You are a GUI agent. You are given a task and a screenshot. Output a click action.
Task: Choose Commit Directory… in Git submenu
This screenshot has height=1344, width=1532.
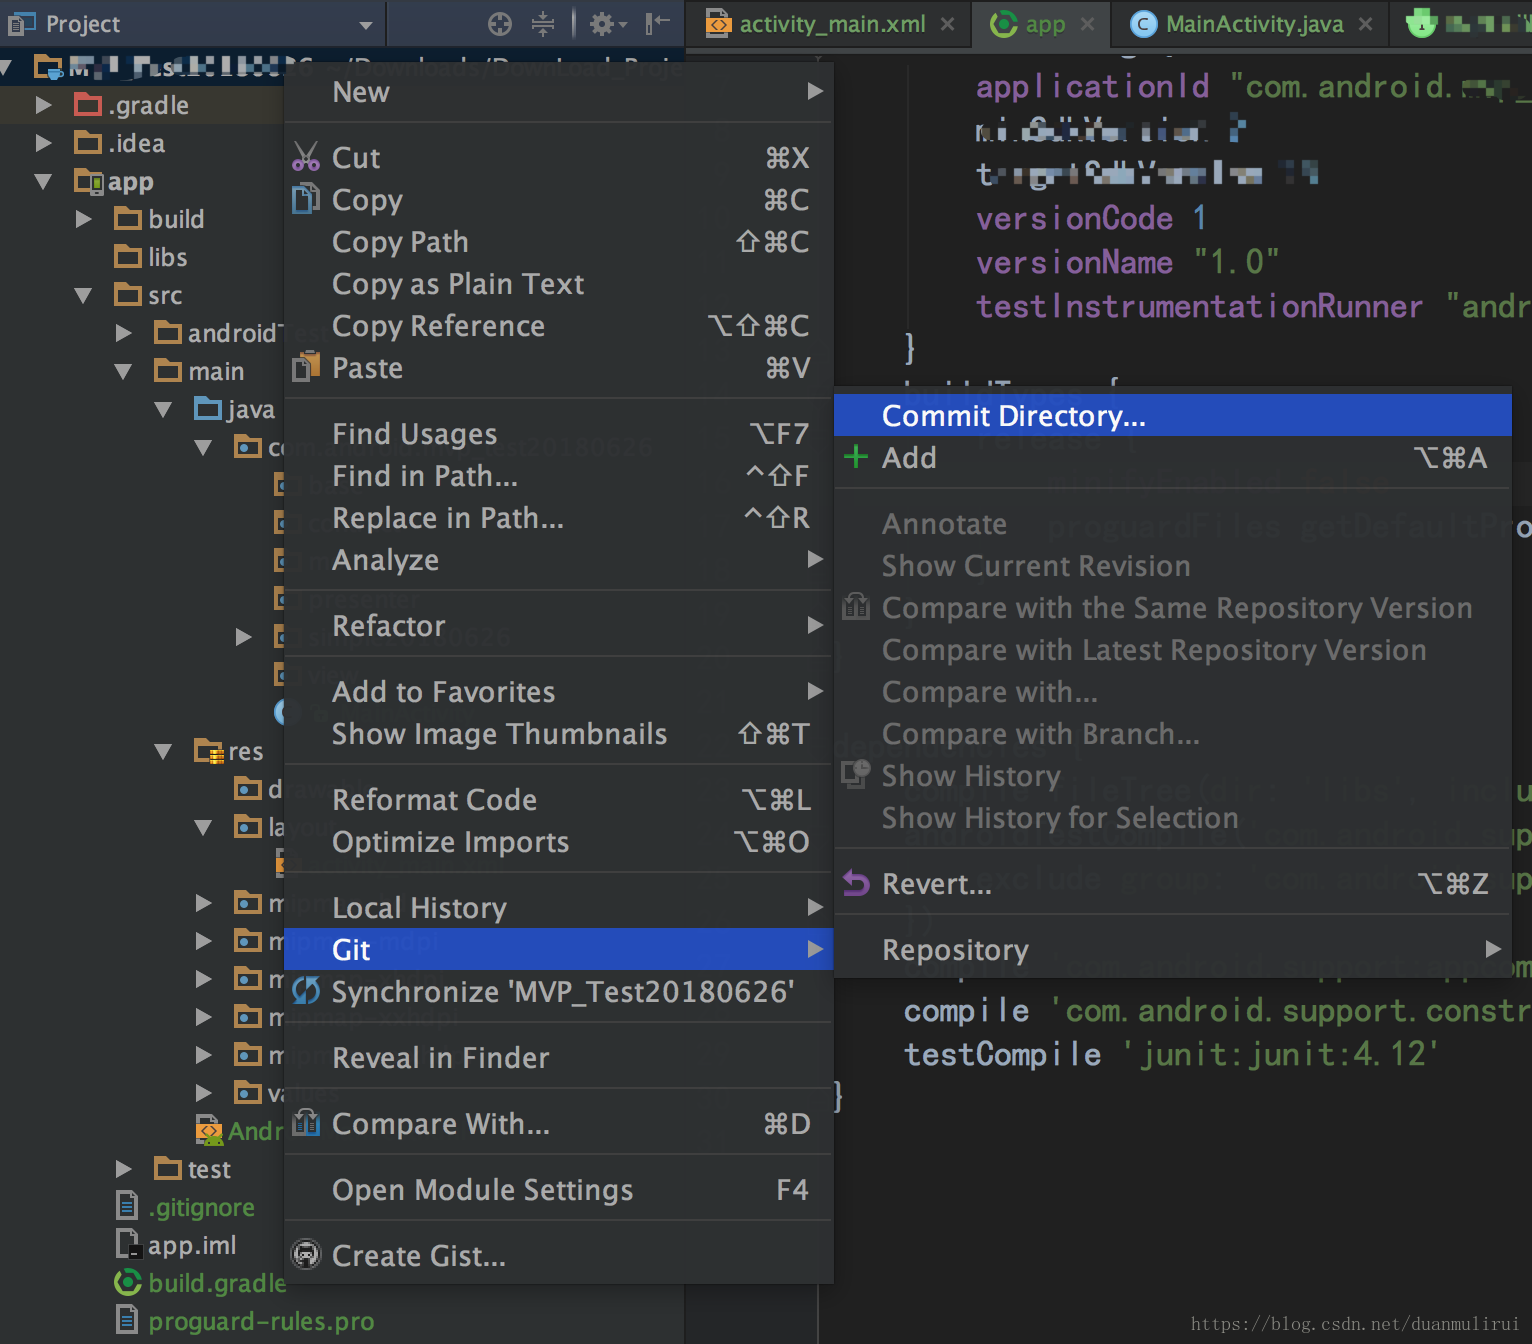pos(1172,415)
